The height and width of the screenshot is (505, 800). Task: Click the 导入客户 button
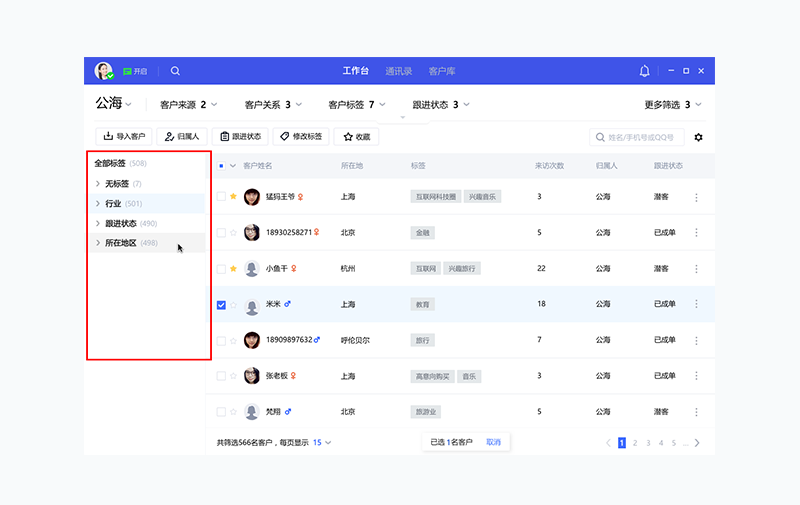point(124,137)
